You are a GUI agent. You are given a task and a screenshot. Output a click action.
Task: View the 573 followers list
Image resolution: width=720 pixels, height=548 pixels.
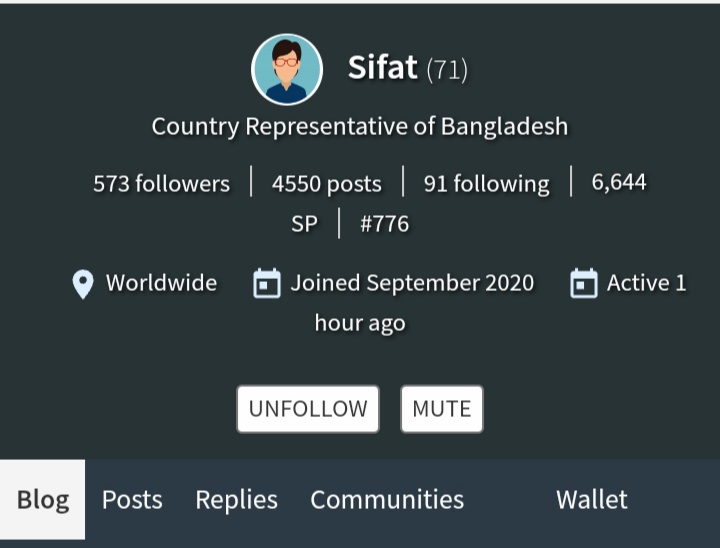coord(161,184)
